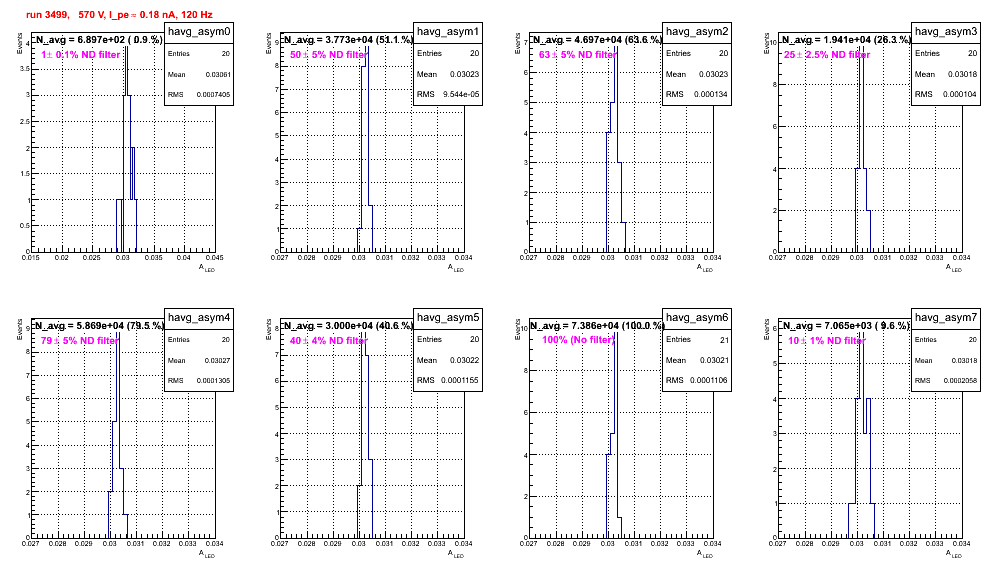Click the A_LED x-axis label of havg_asym3
This screenshot has height=572, width=996.
point(954,268)
